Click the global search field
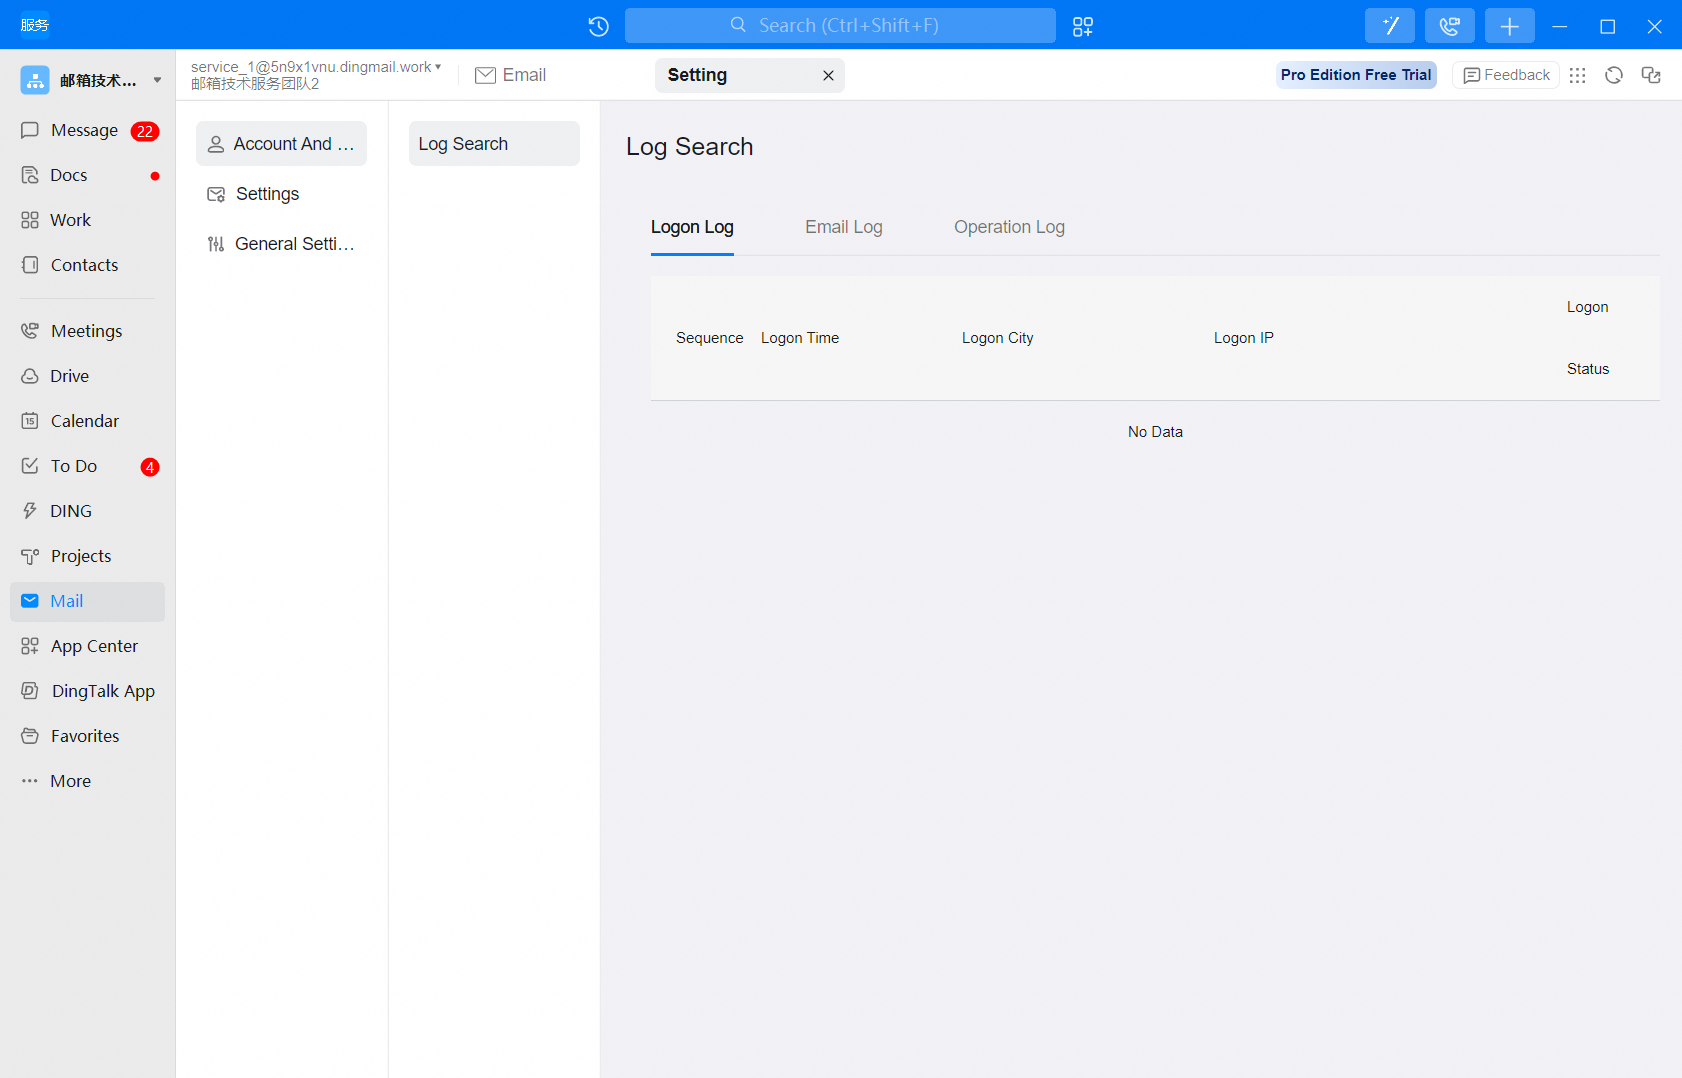 pyautogui.click(x=840, y=26)
